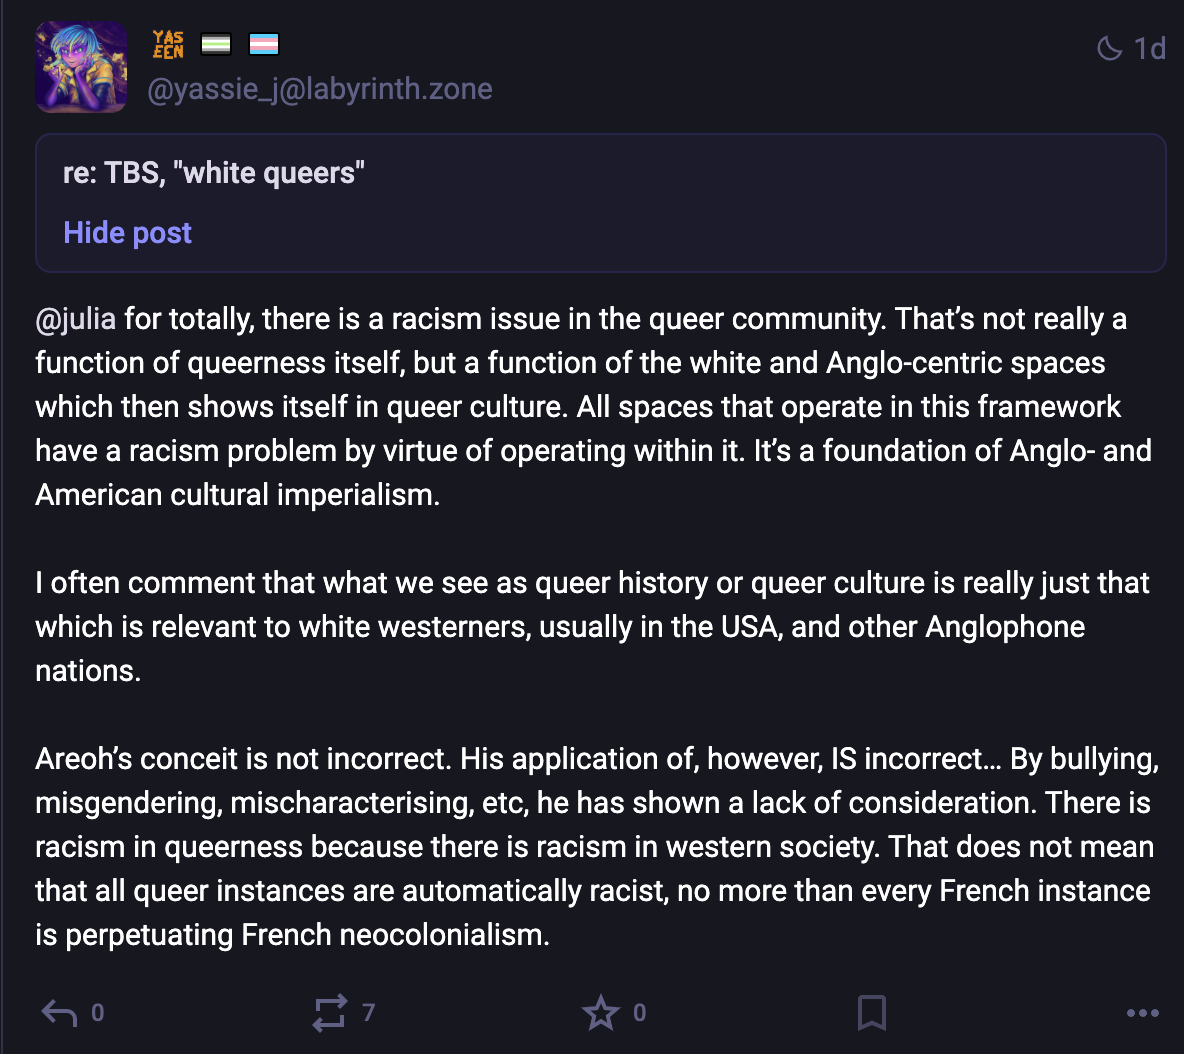Open the three-dot more options menu

pyautogui.click(x=1142, y=1013)
